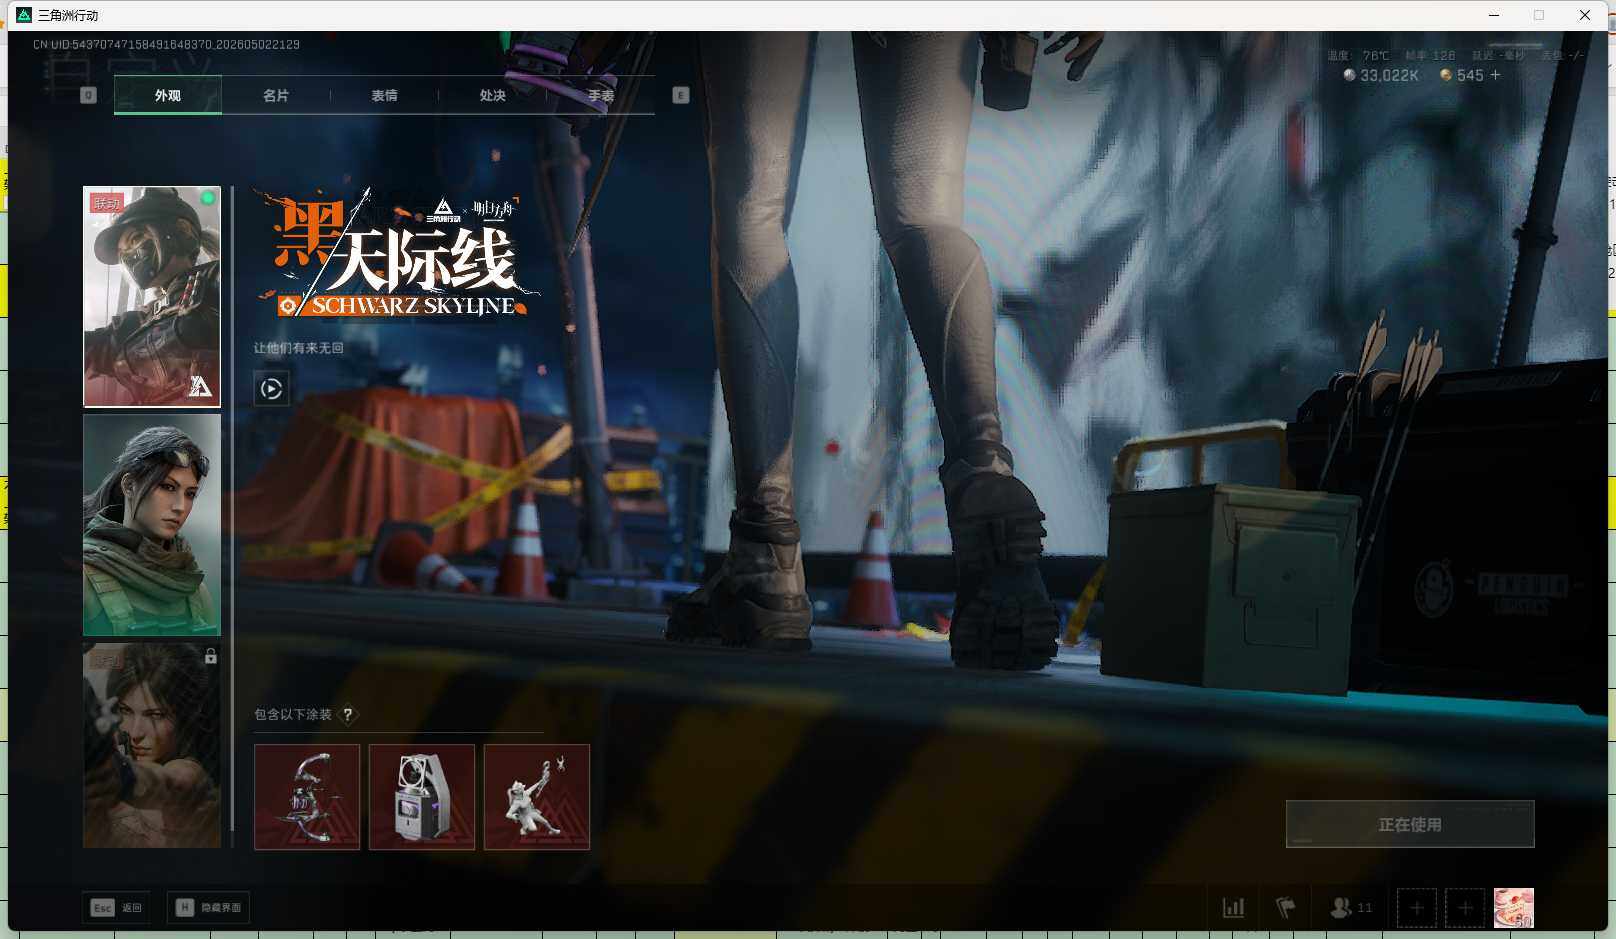The width and height of the screenshot is (1616, 939).
Task: Select the locked archer skin thumbnail
Action: (x=152, y=745)
